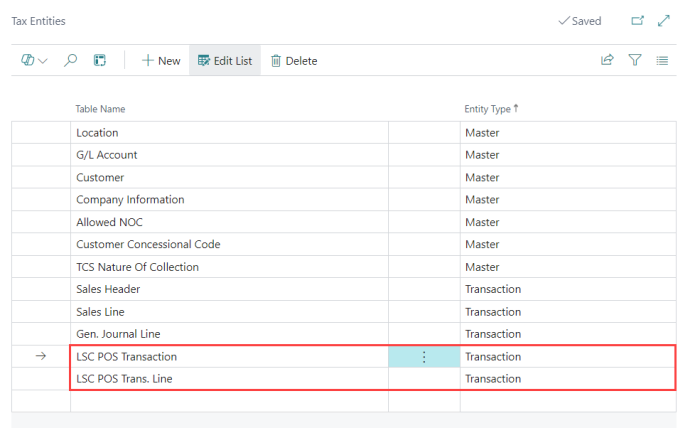Open the filter pane icon
Image resolution: width=700 pixels, height=428 pixels.
(x=635, y=60)
